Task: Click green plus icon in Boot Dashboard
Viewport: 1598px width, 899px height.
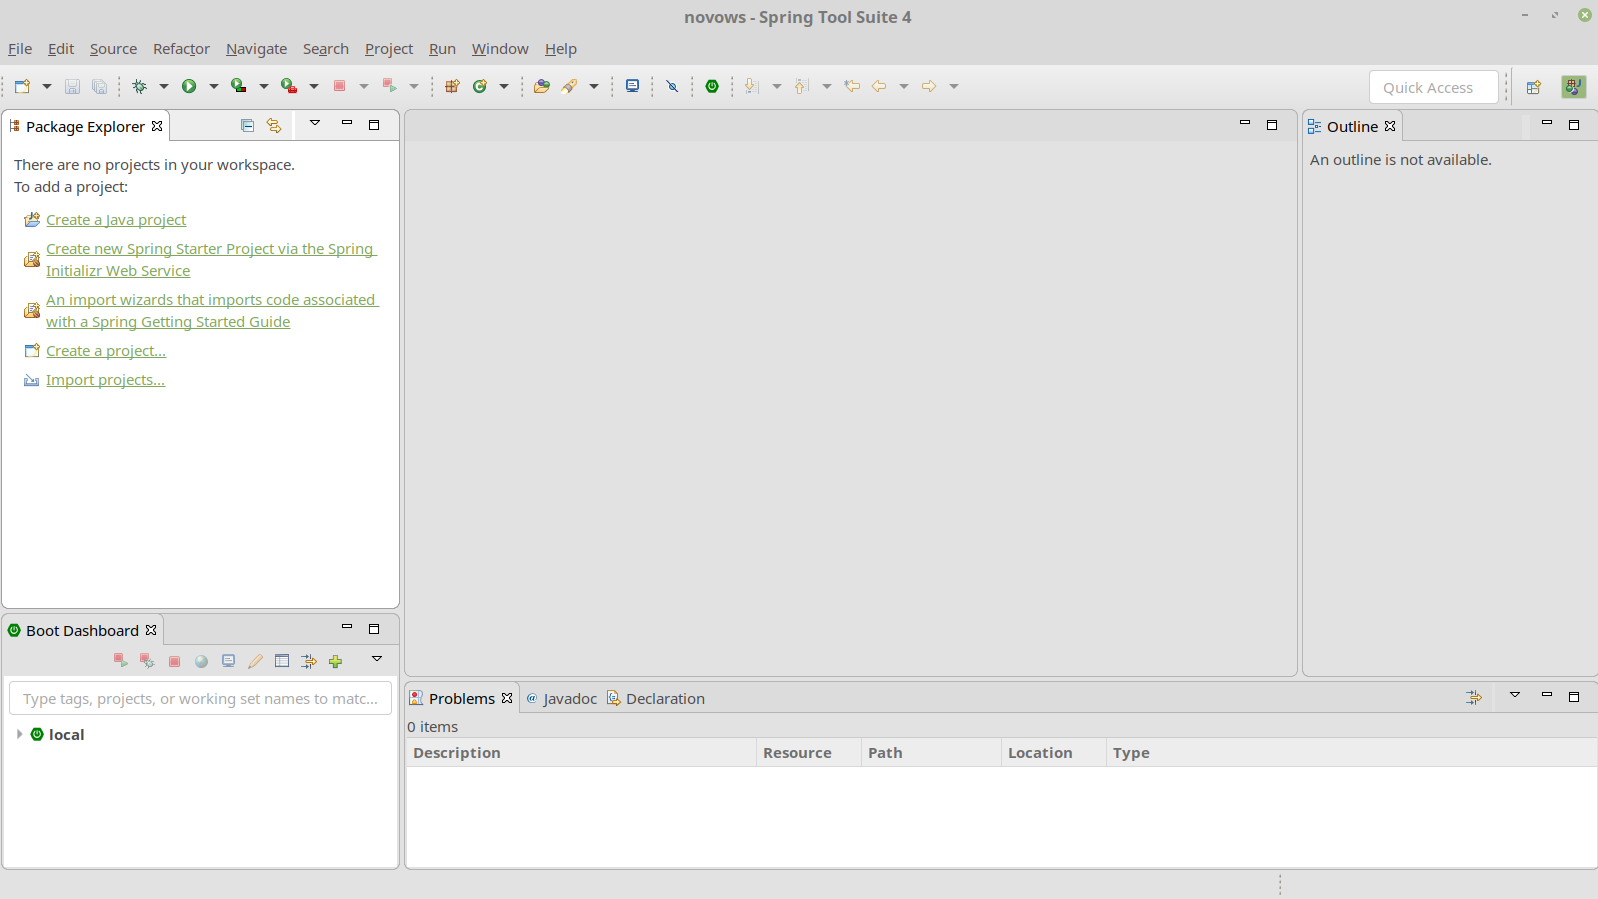Action: click(336, 661)
